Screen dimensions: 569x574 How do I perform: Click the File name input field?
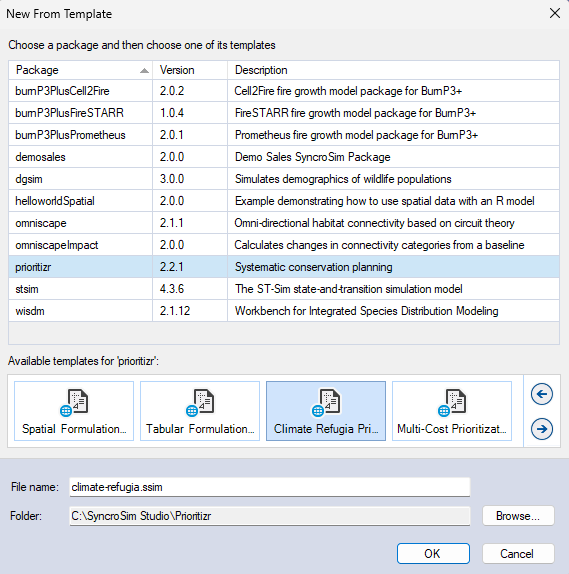tap(269, 487)
